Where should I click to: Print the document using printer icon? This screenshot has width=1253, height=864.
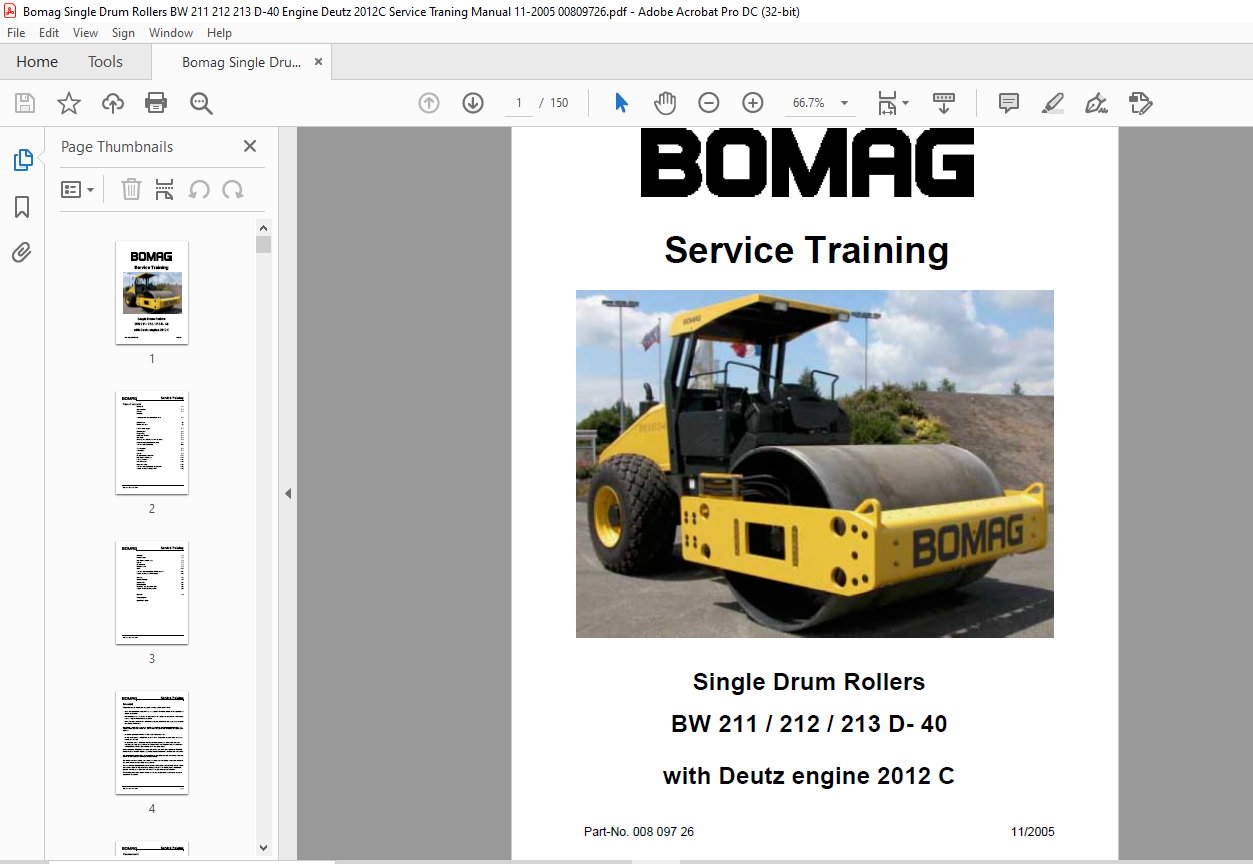(x=156, y=103)
